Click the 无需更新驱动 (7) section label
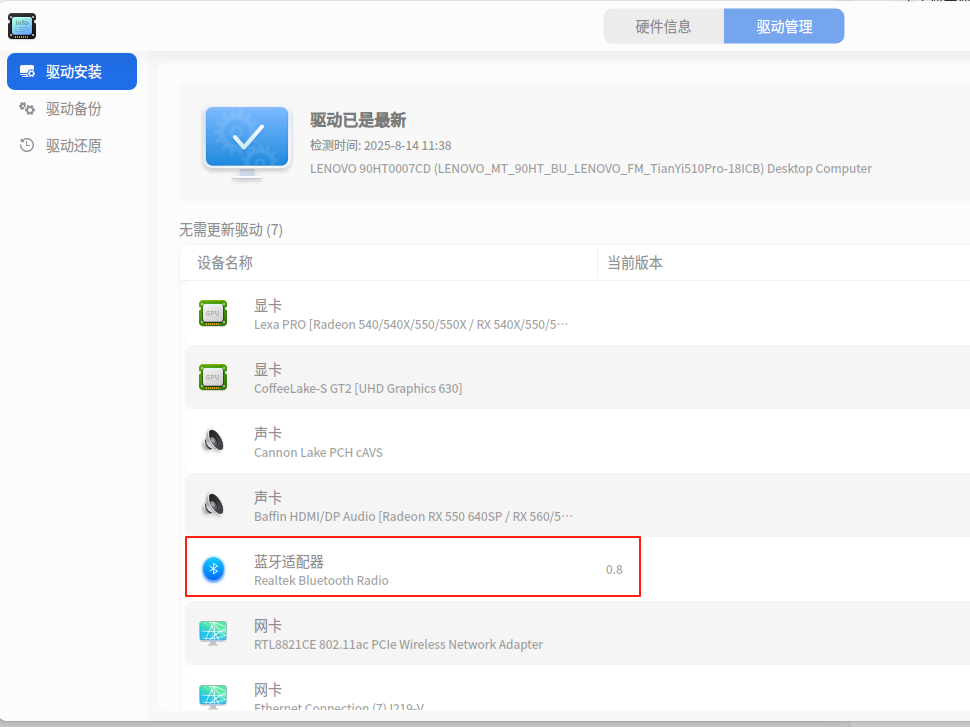The height and width of the screenshot is (727, 970). [x=231, y=230]
